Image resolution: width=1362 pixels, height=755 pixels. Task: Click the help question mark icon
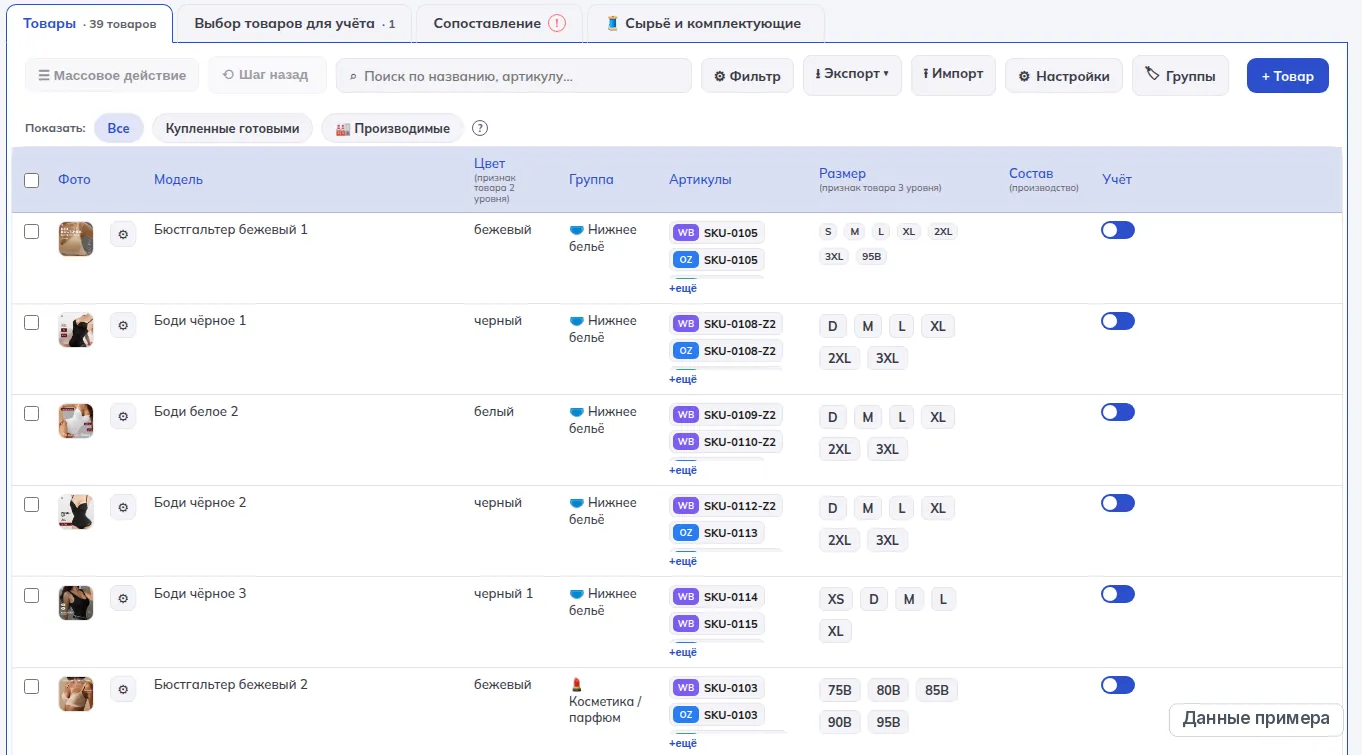[480, 128]
